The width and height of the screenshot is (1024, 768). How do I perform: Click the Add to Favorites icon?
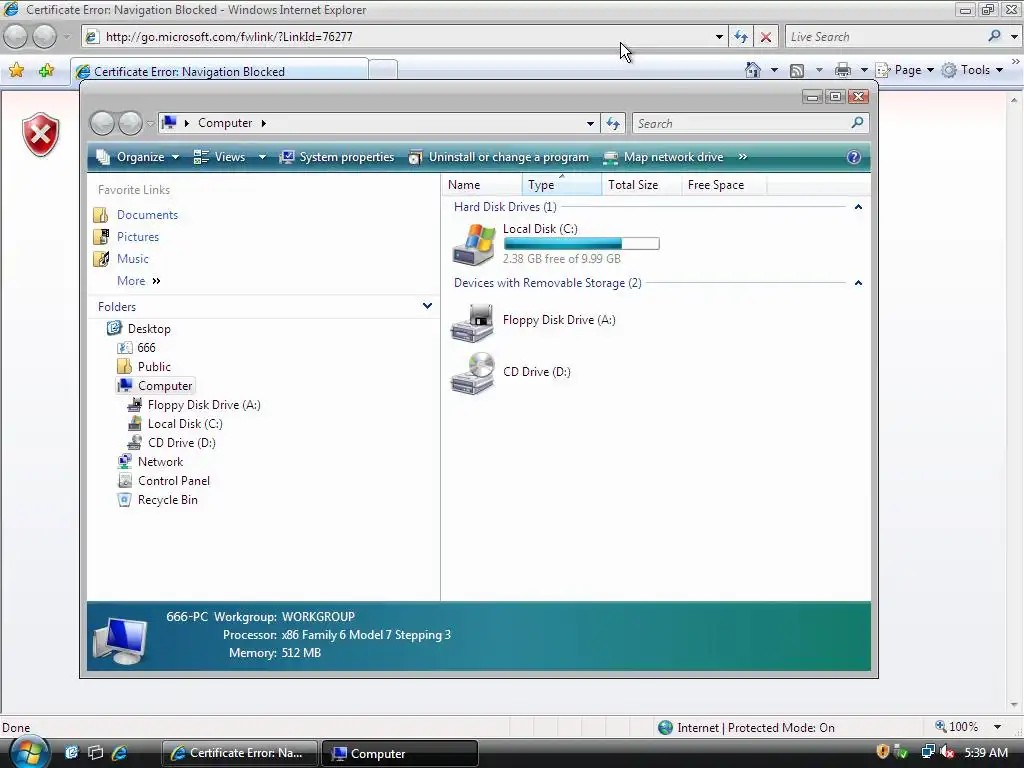coord(46,70)
